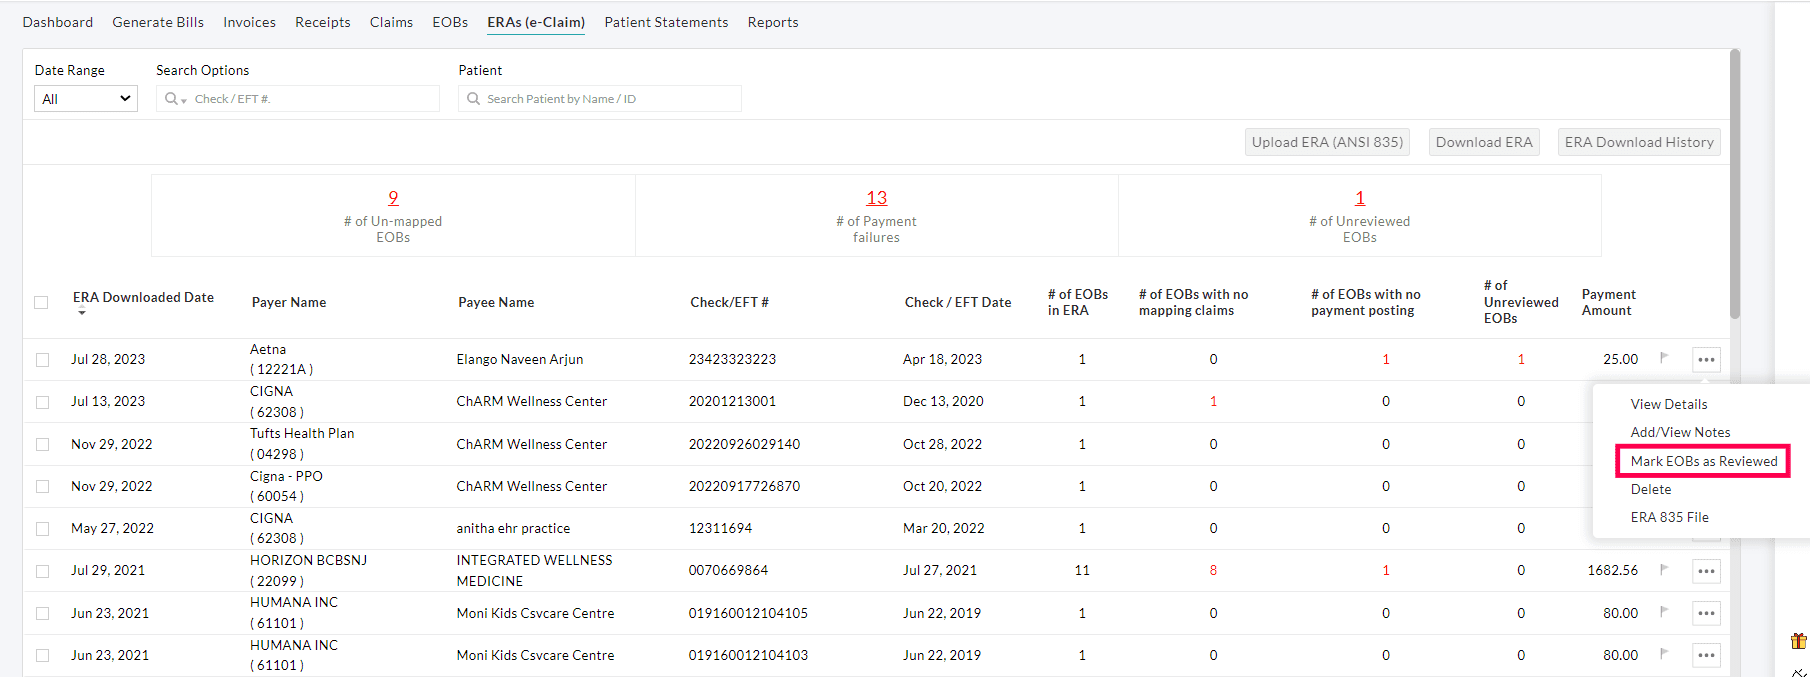Image resolution: width=1810 pixels, height=677 pixels.
Task: Open ERA 835 File menu entry
Action: point(1670,517)
